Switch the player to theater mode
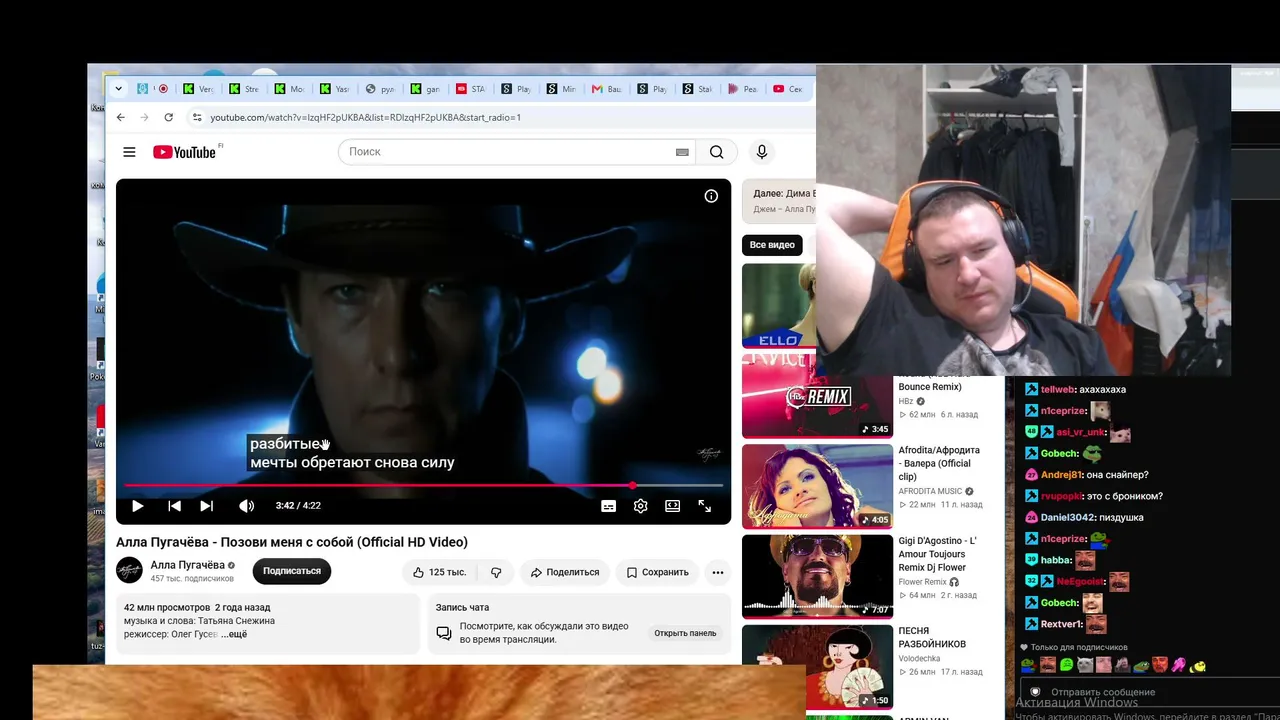Screen dimensions: 1280x720 [x=673, y=506]
